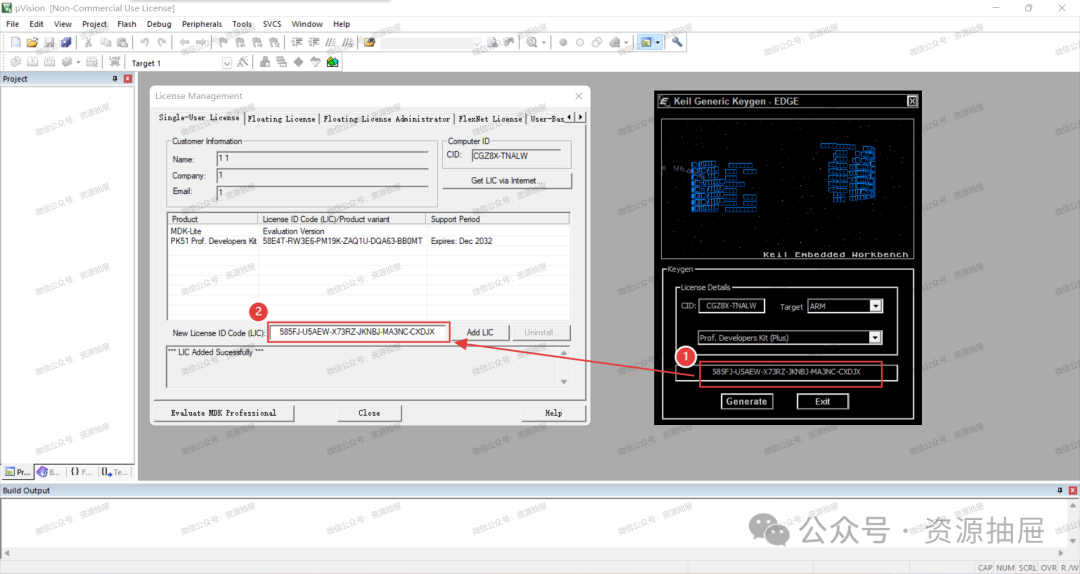Click the Indent selected lines icon
Screen dimensions: 1080x574
point(297,43)
